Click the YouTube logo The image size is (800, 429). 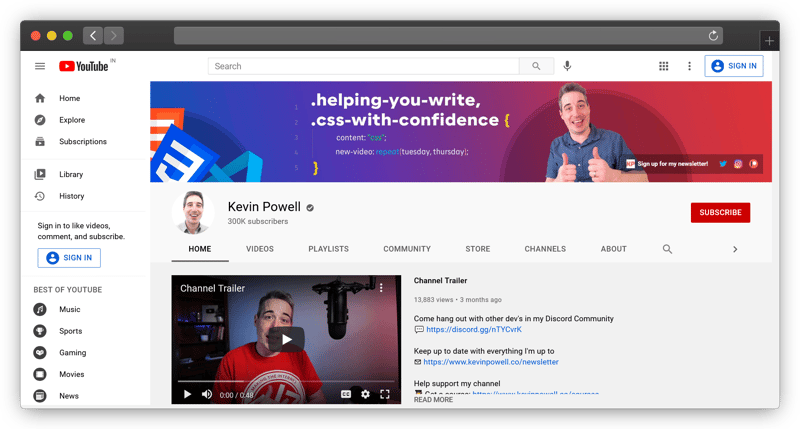[x=84, y=66]
